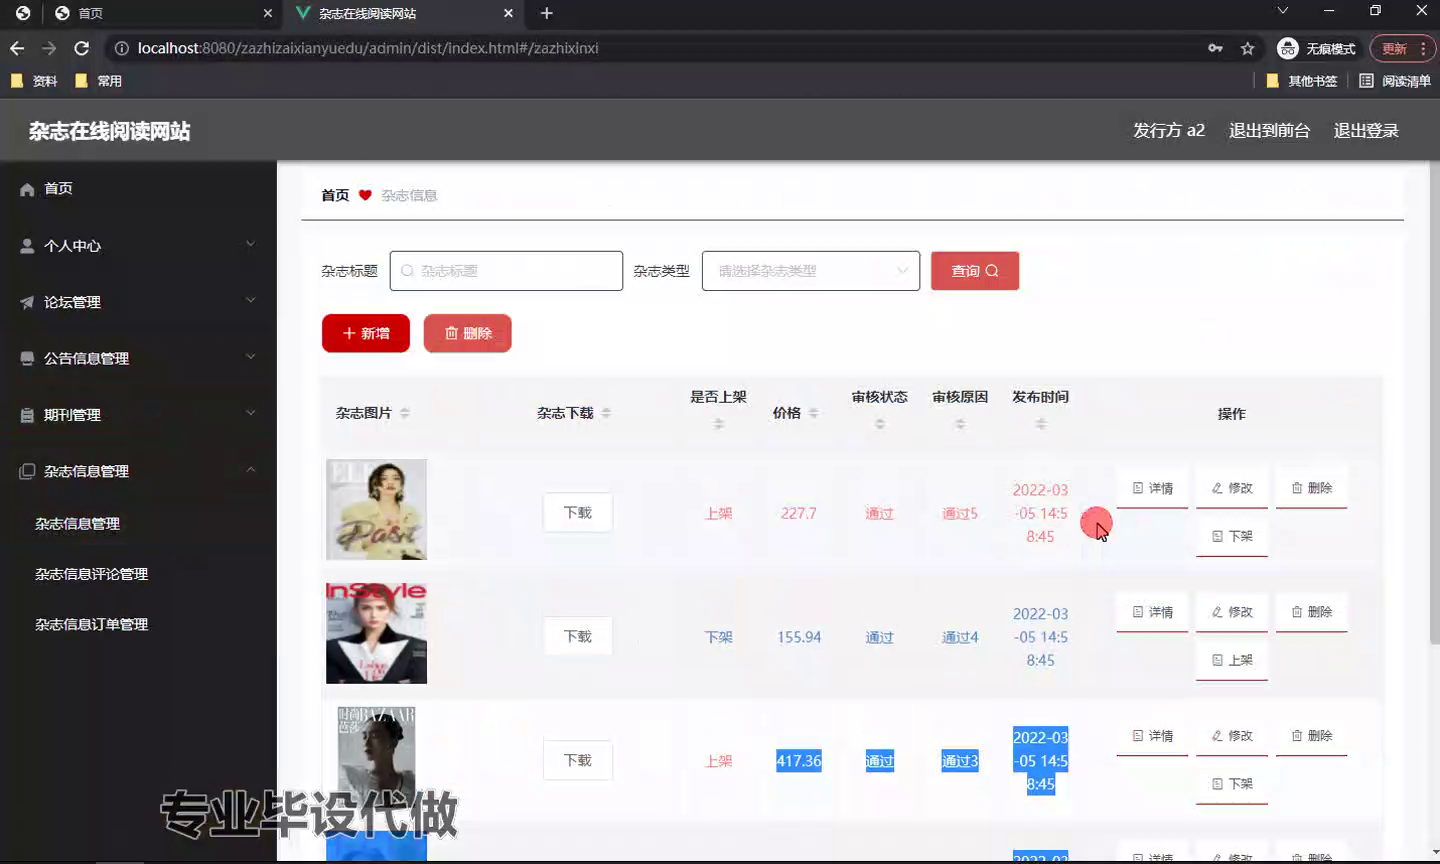Open the ELLE magazine cover thumbnail
The width and height of the screenshot is (1440, 864).
click(x=376, y=509)
